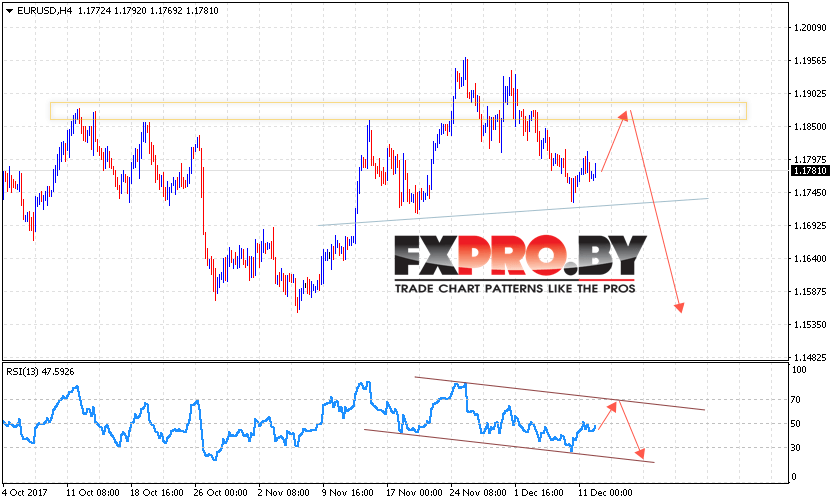Screen dimensions: 831x504
Task: Click the RSI(13) 47.5926 indicator label
Action: [40, 372]
